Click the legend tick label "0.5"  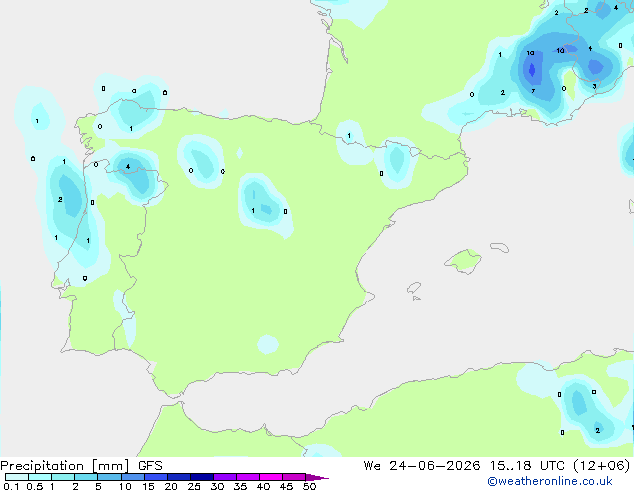click(34, 486)
